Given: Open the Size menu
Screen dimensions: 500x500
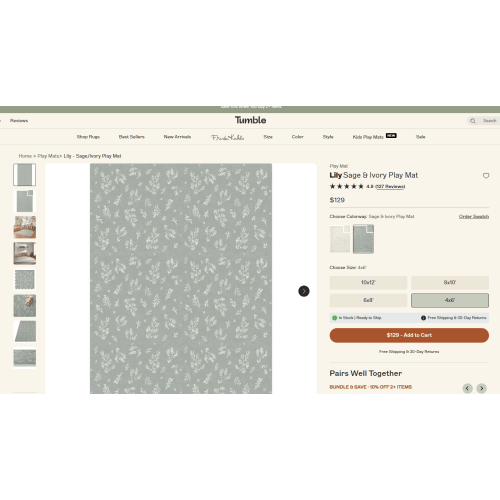Looking at the screenshot, I should click(x=268, y=137).
